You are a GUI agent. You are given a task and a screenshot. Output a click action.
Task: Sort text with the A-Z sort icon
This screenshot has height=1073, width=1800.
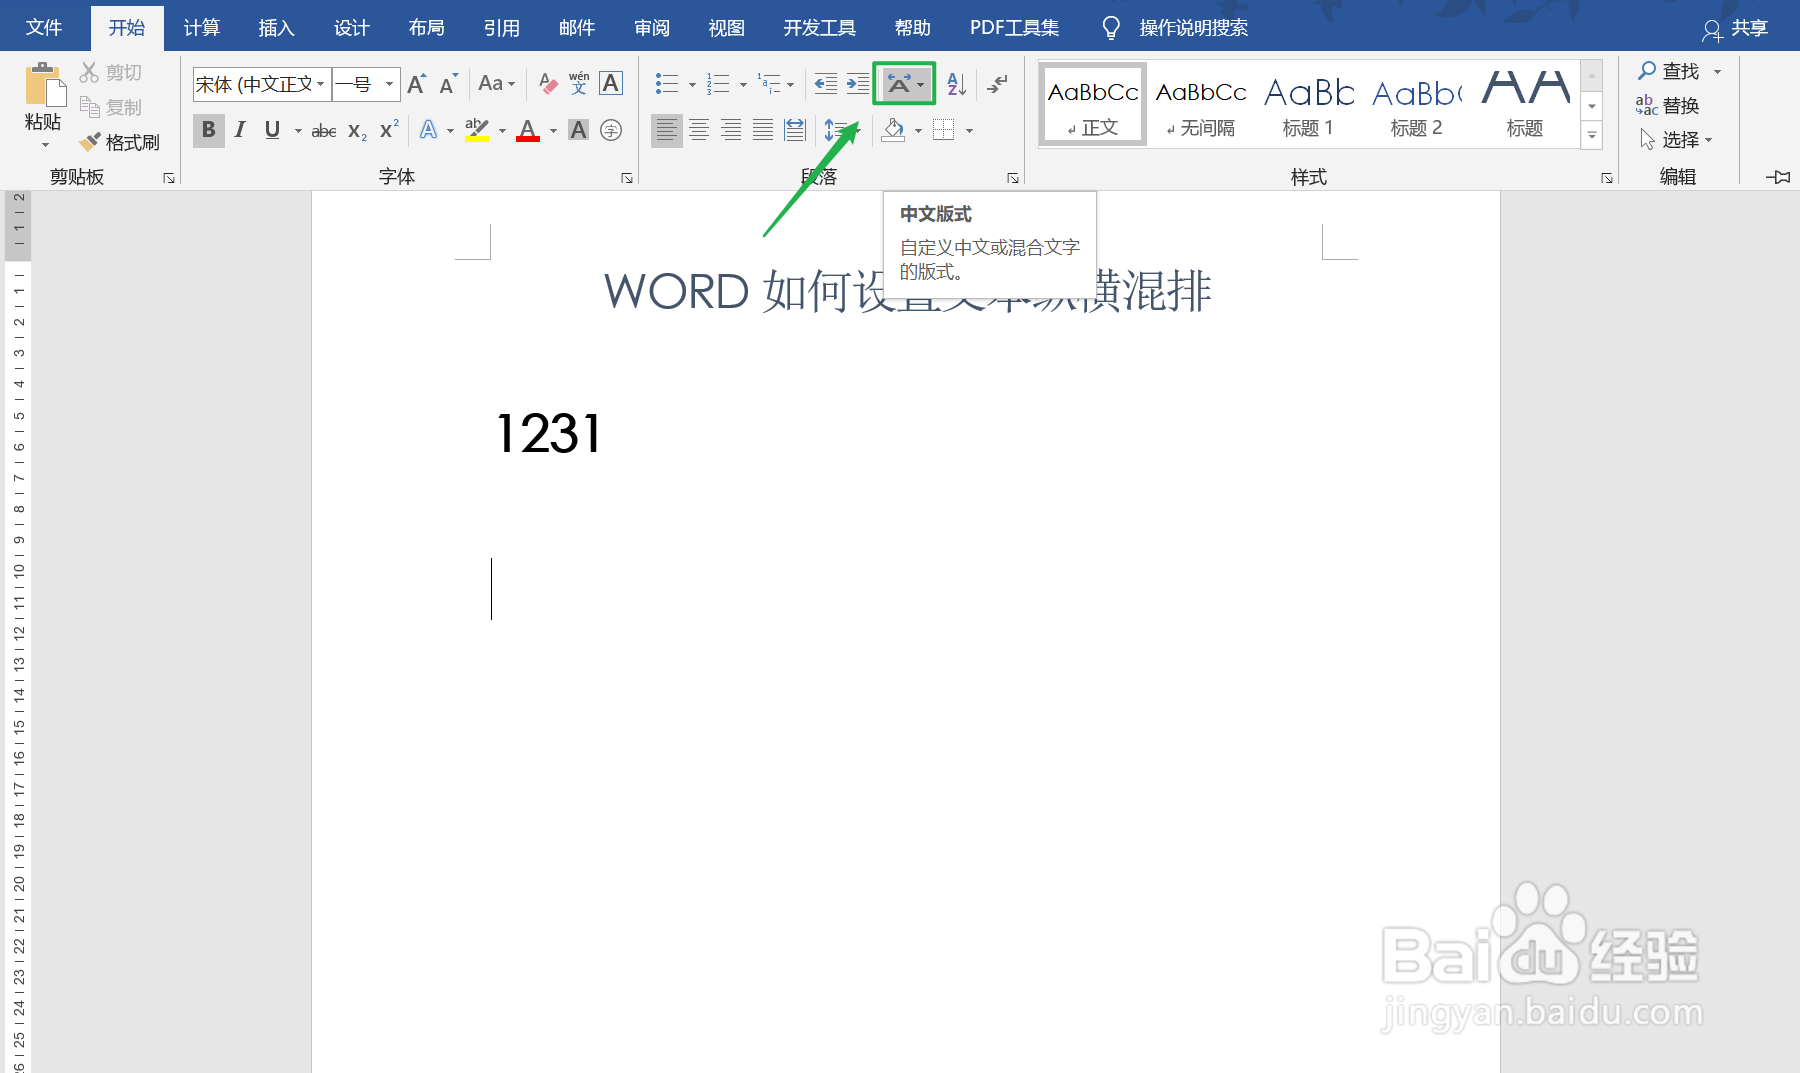[x=957, y=84]
